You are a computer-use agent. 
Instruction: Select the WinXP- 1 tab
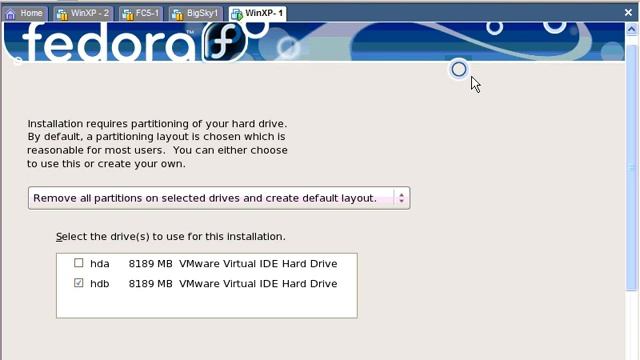coord(258,13)
